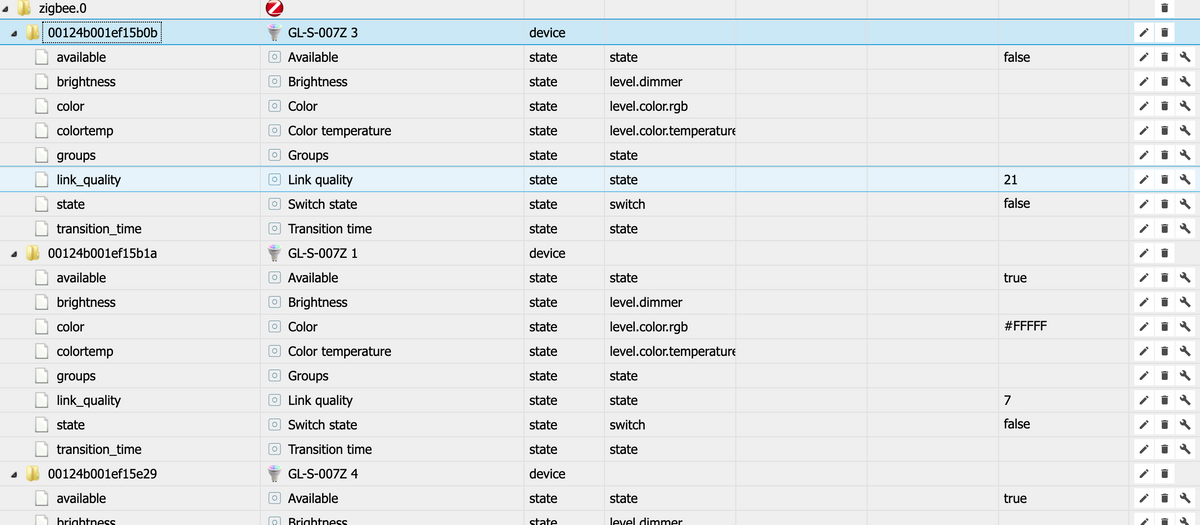Delete device GL-S-007Z 1 with trash icon
This screenshot has width=1200, height=525.
tap(1164, 253)
